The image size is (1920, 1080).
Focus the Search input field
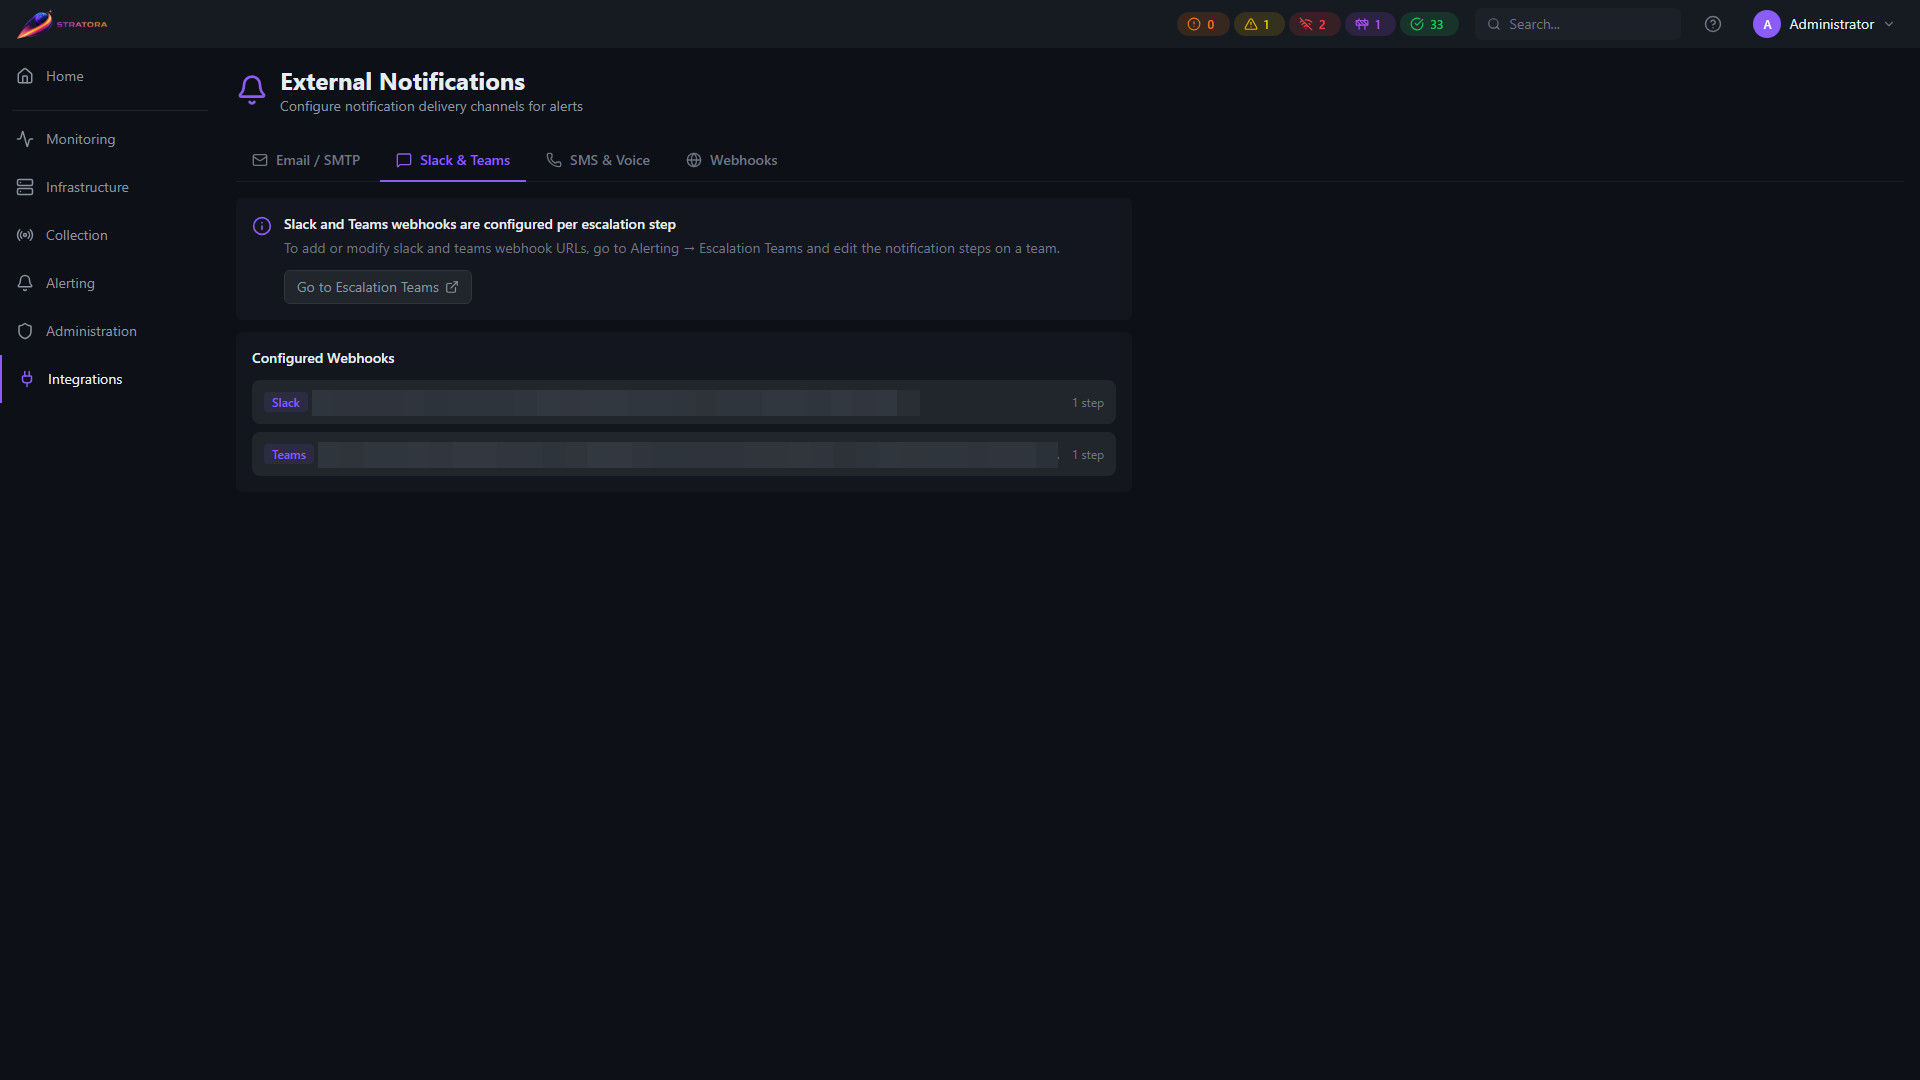(1578, 24)
